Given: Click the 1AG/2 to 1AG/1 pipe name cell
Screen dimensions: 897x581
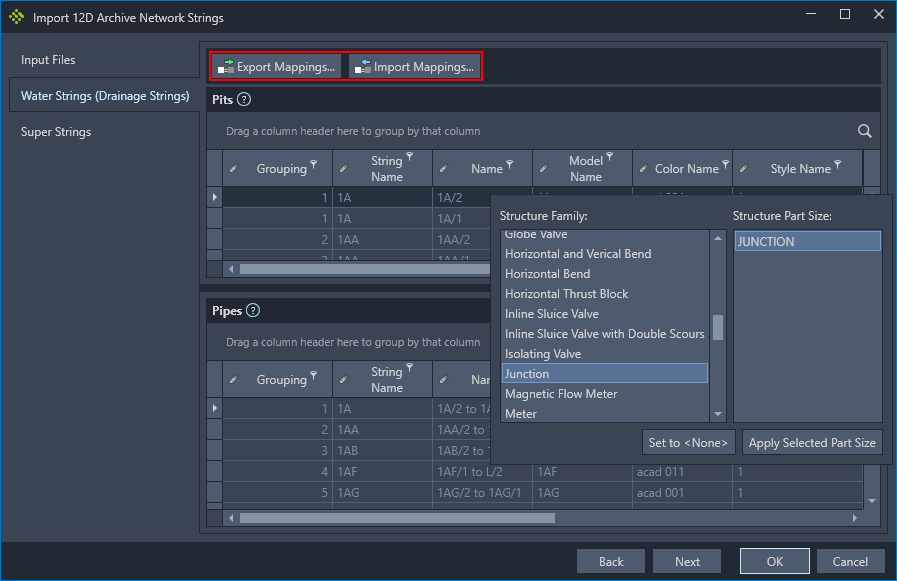Looking at the screenshot, I should click(482, 492).
